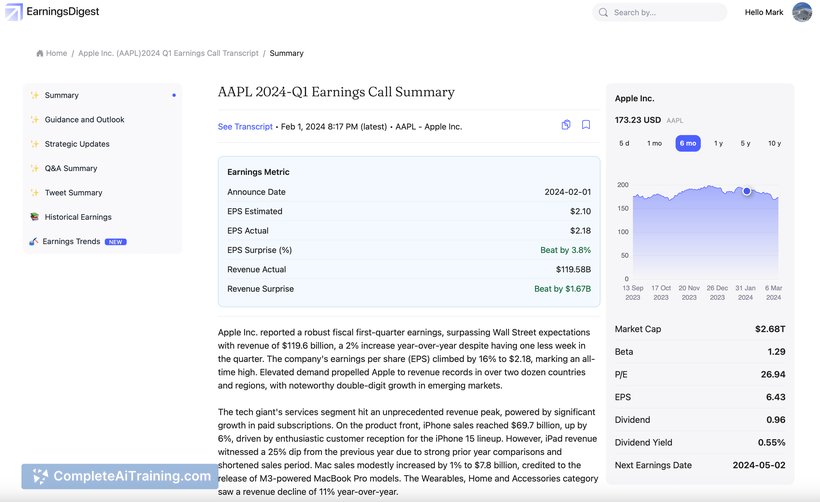Click Dividend Yield value 0.55%
The image size is (820, 502).
tap(772, 442)
